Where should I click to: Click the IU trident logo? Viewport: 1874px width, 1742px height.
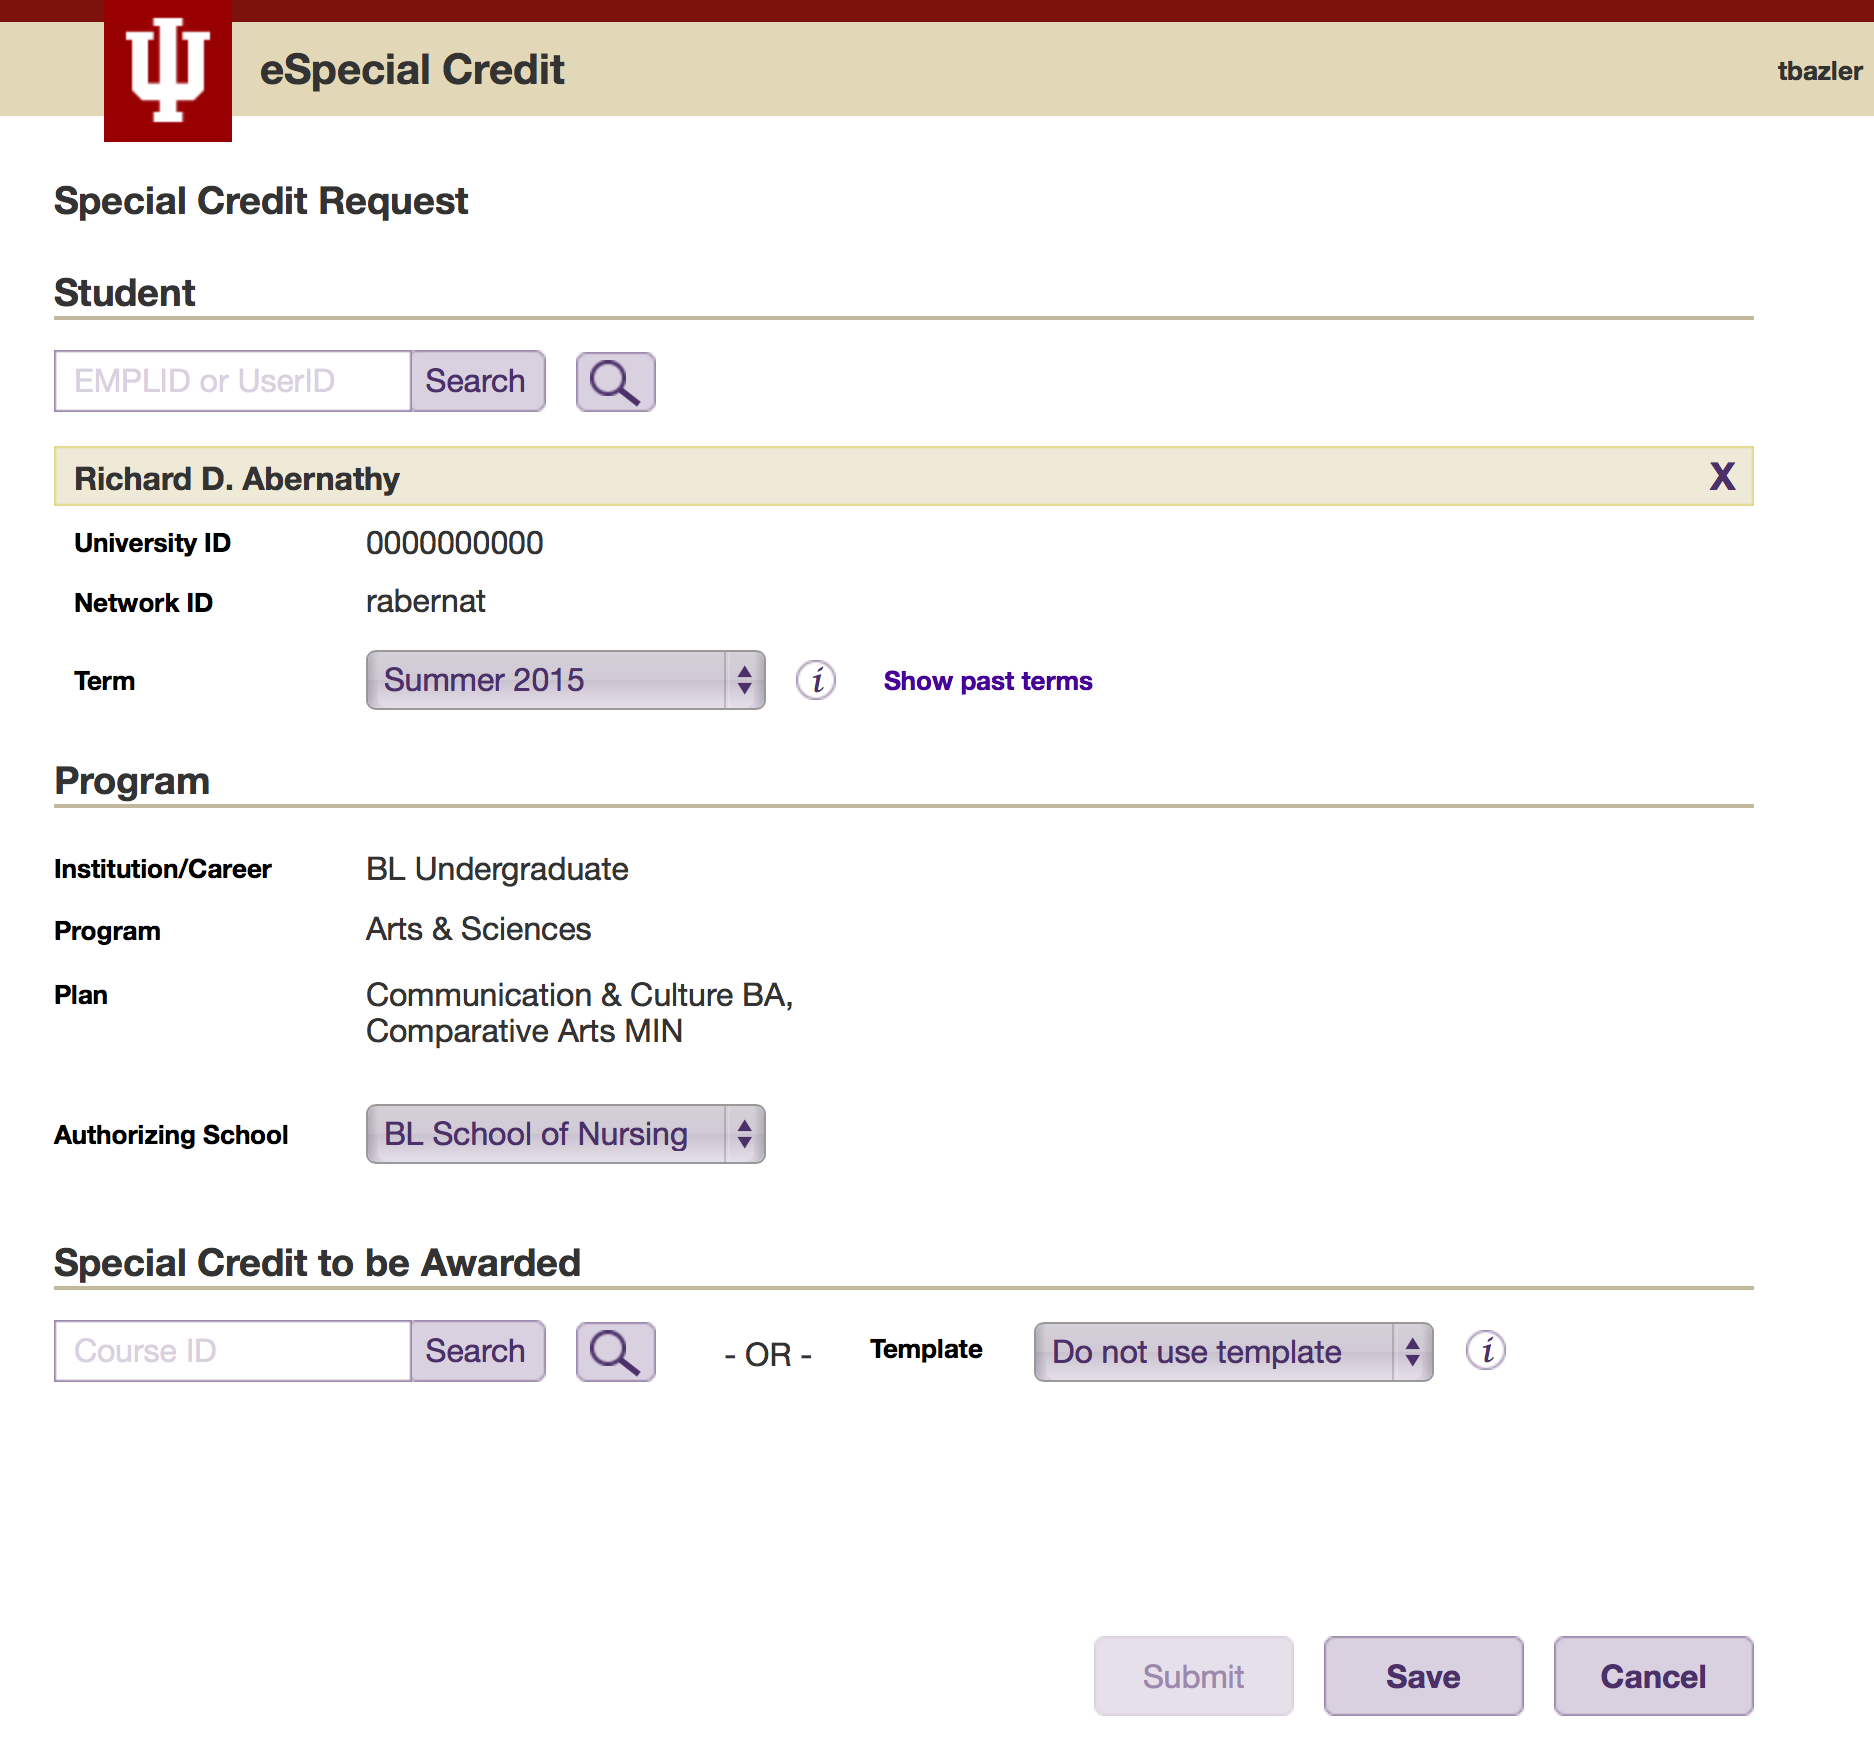[168, 70]
